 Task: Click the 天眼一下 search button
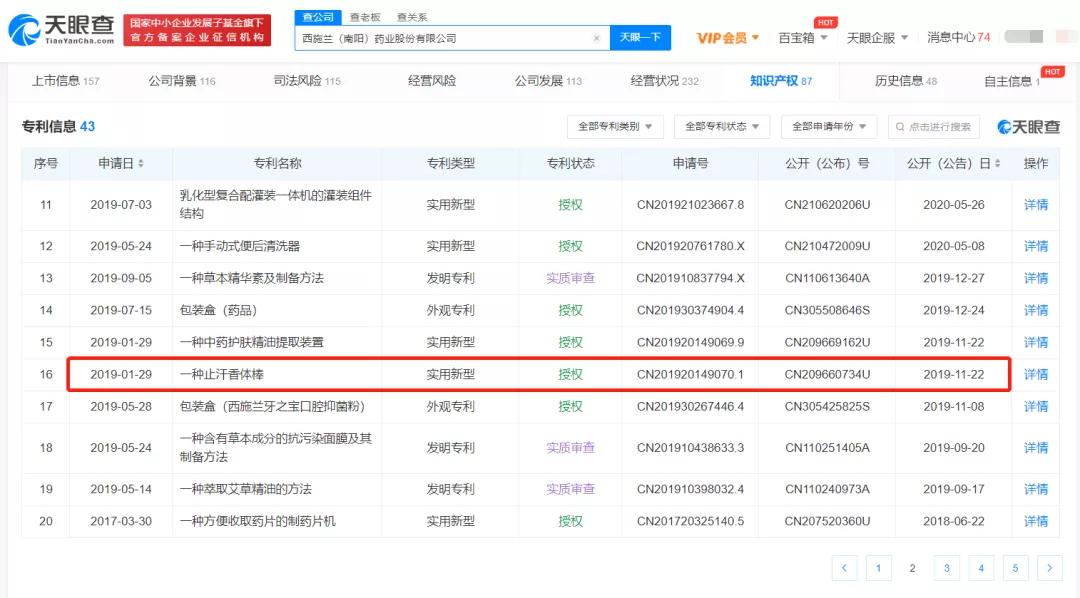641,37
